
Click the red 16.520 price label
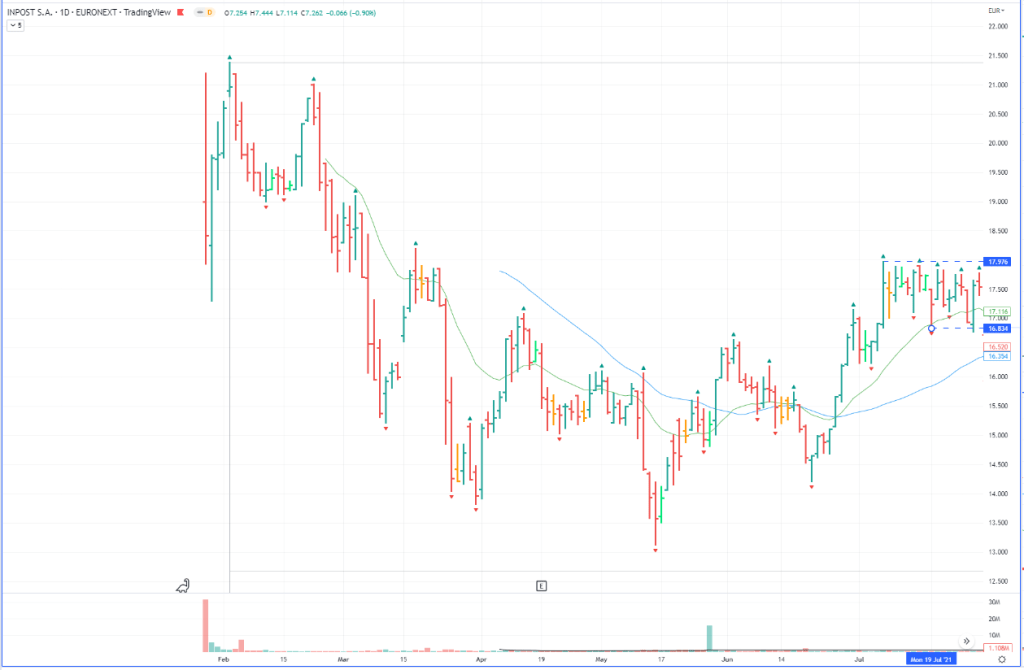coord(997,346)
